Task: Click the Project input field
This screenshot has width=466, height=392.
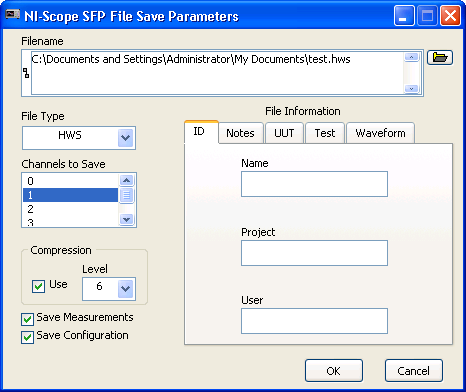Action: 314,253
